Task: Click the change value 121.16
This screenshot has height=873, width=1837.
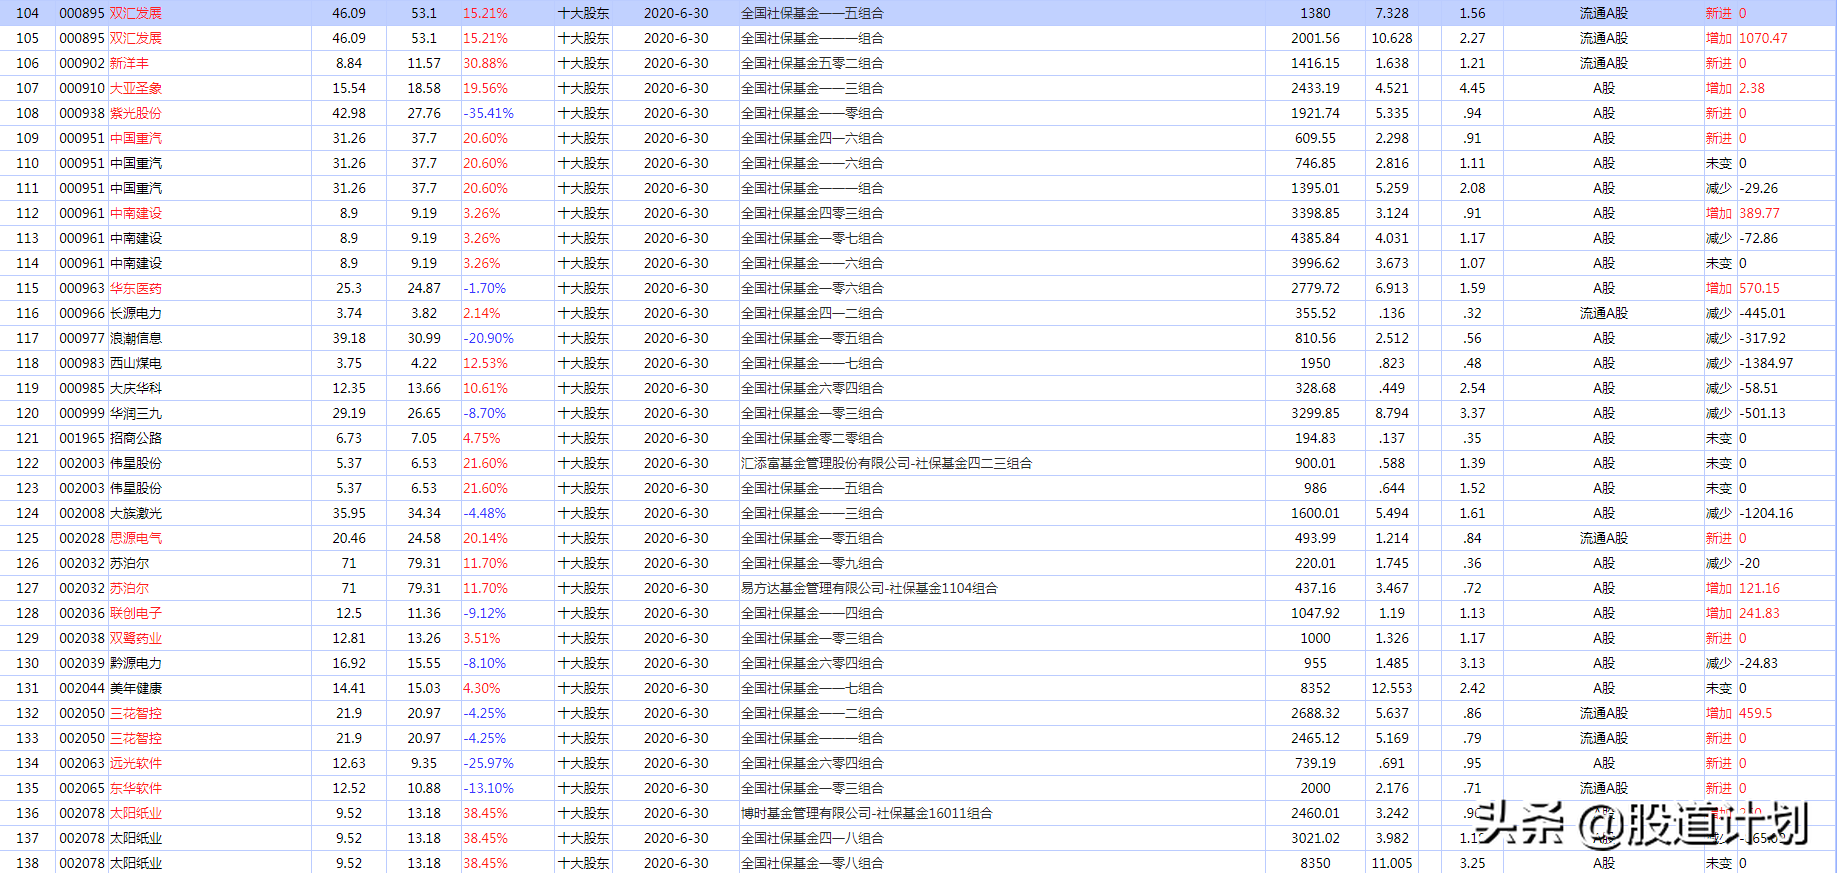Action: coord(1759,588)
